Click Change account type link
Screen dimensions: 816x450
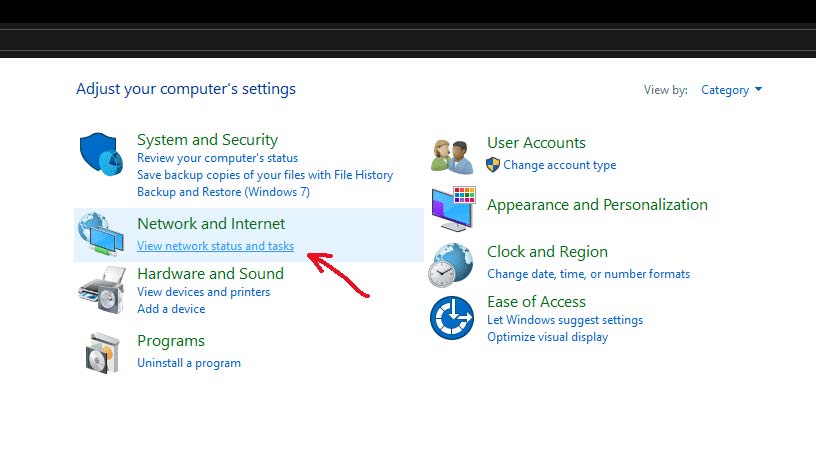coord(559,165)
